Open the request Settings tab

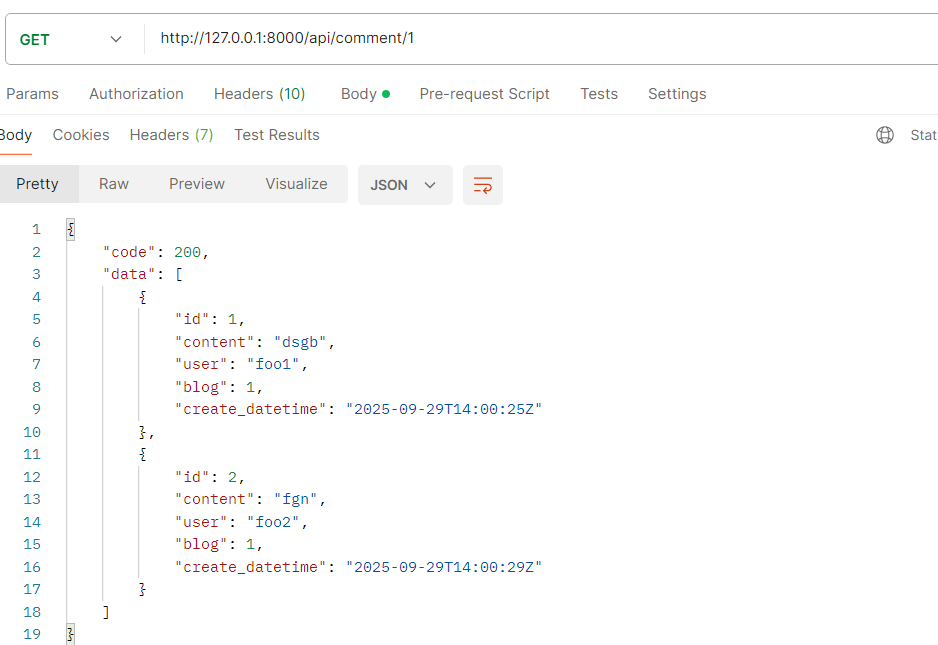click(x=677, y=94)
